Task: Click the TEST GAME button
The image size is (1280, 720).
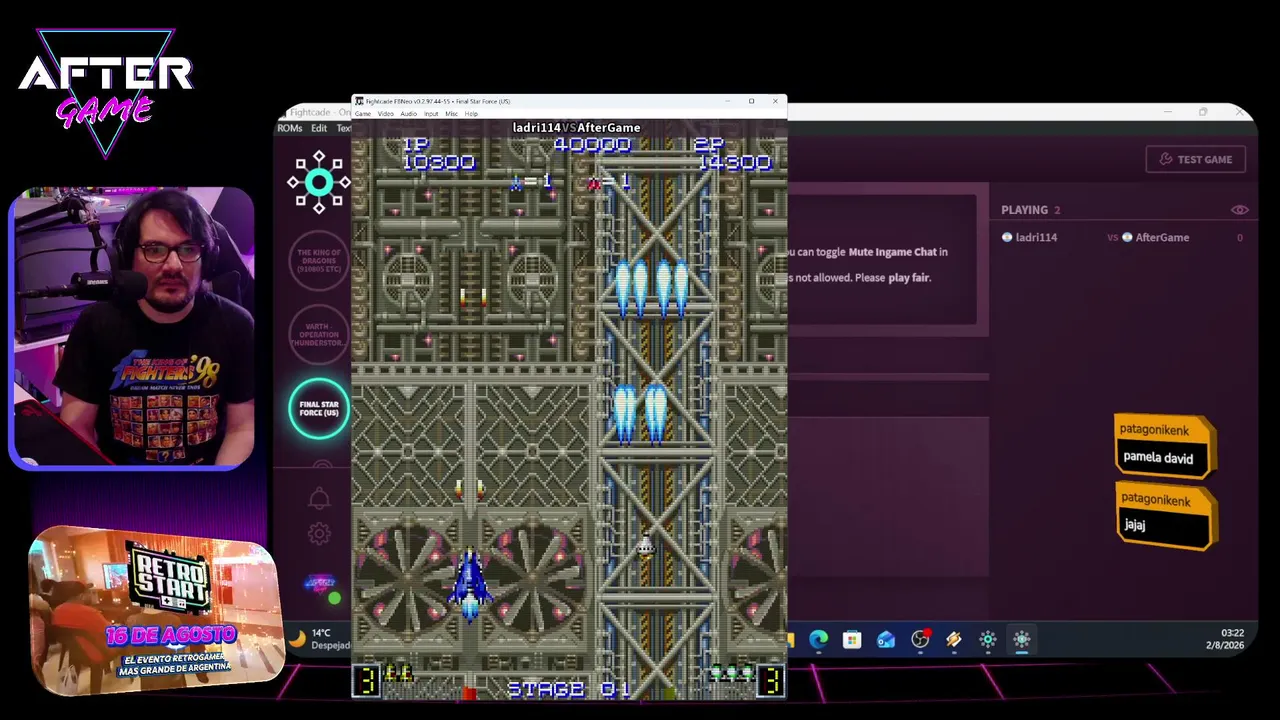Action: tap(1196, 160)
